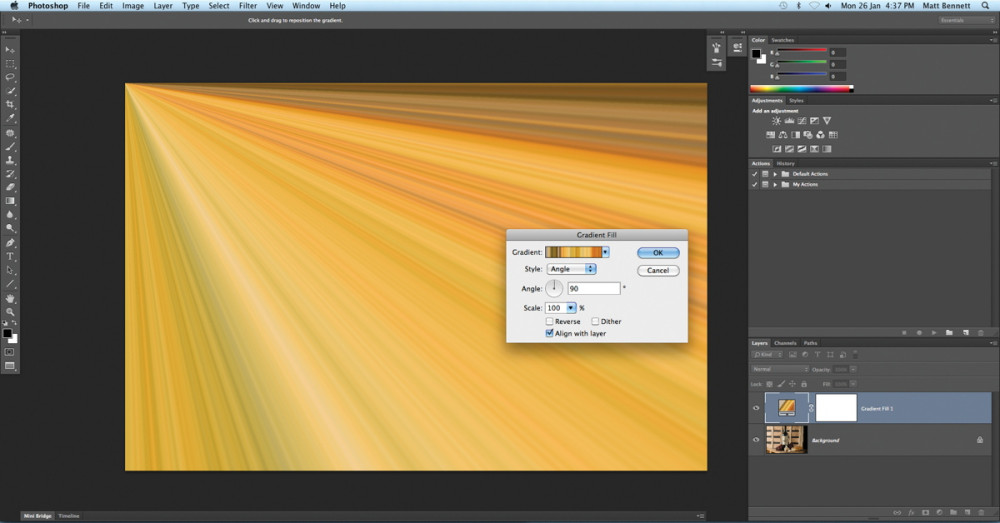The width and height of the screenshot is (1000, 523).
Task: Uncheck Align with layer
Action: coord(549,334)
